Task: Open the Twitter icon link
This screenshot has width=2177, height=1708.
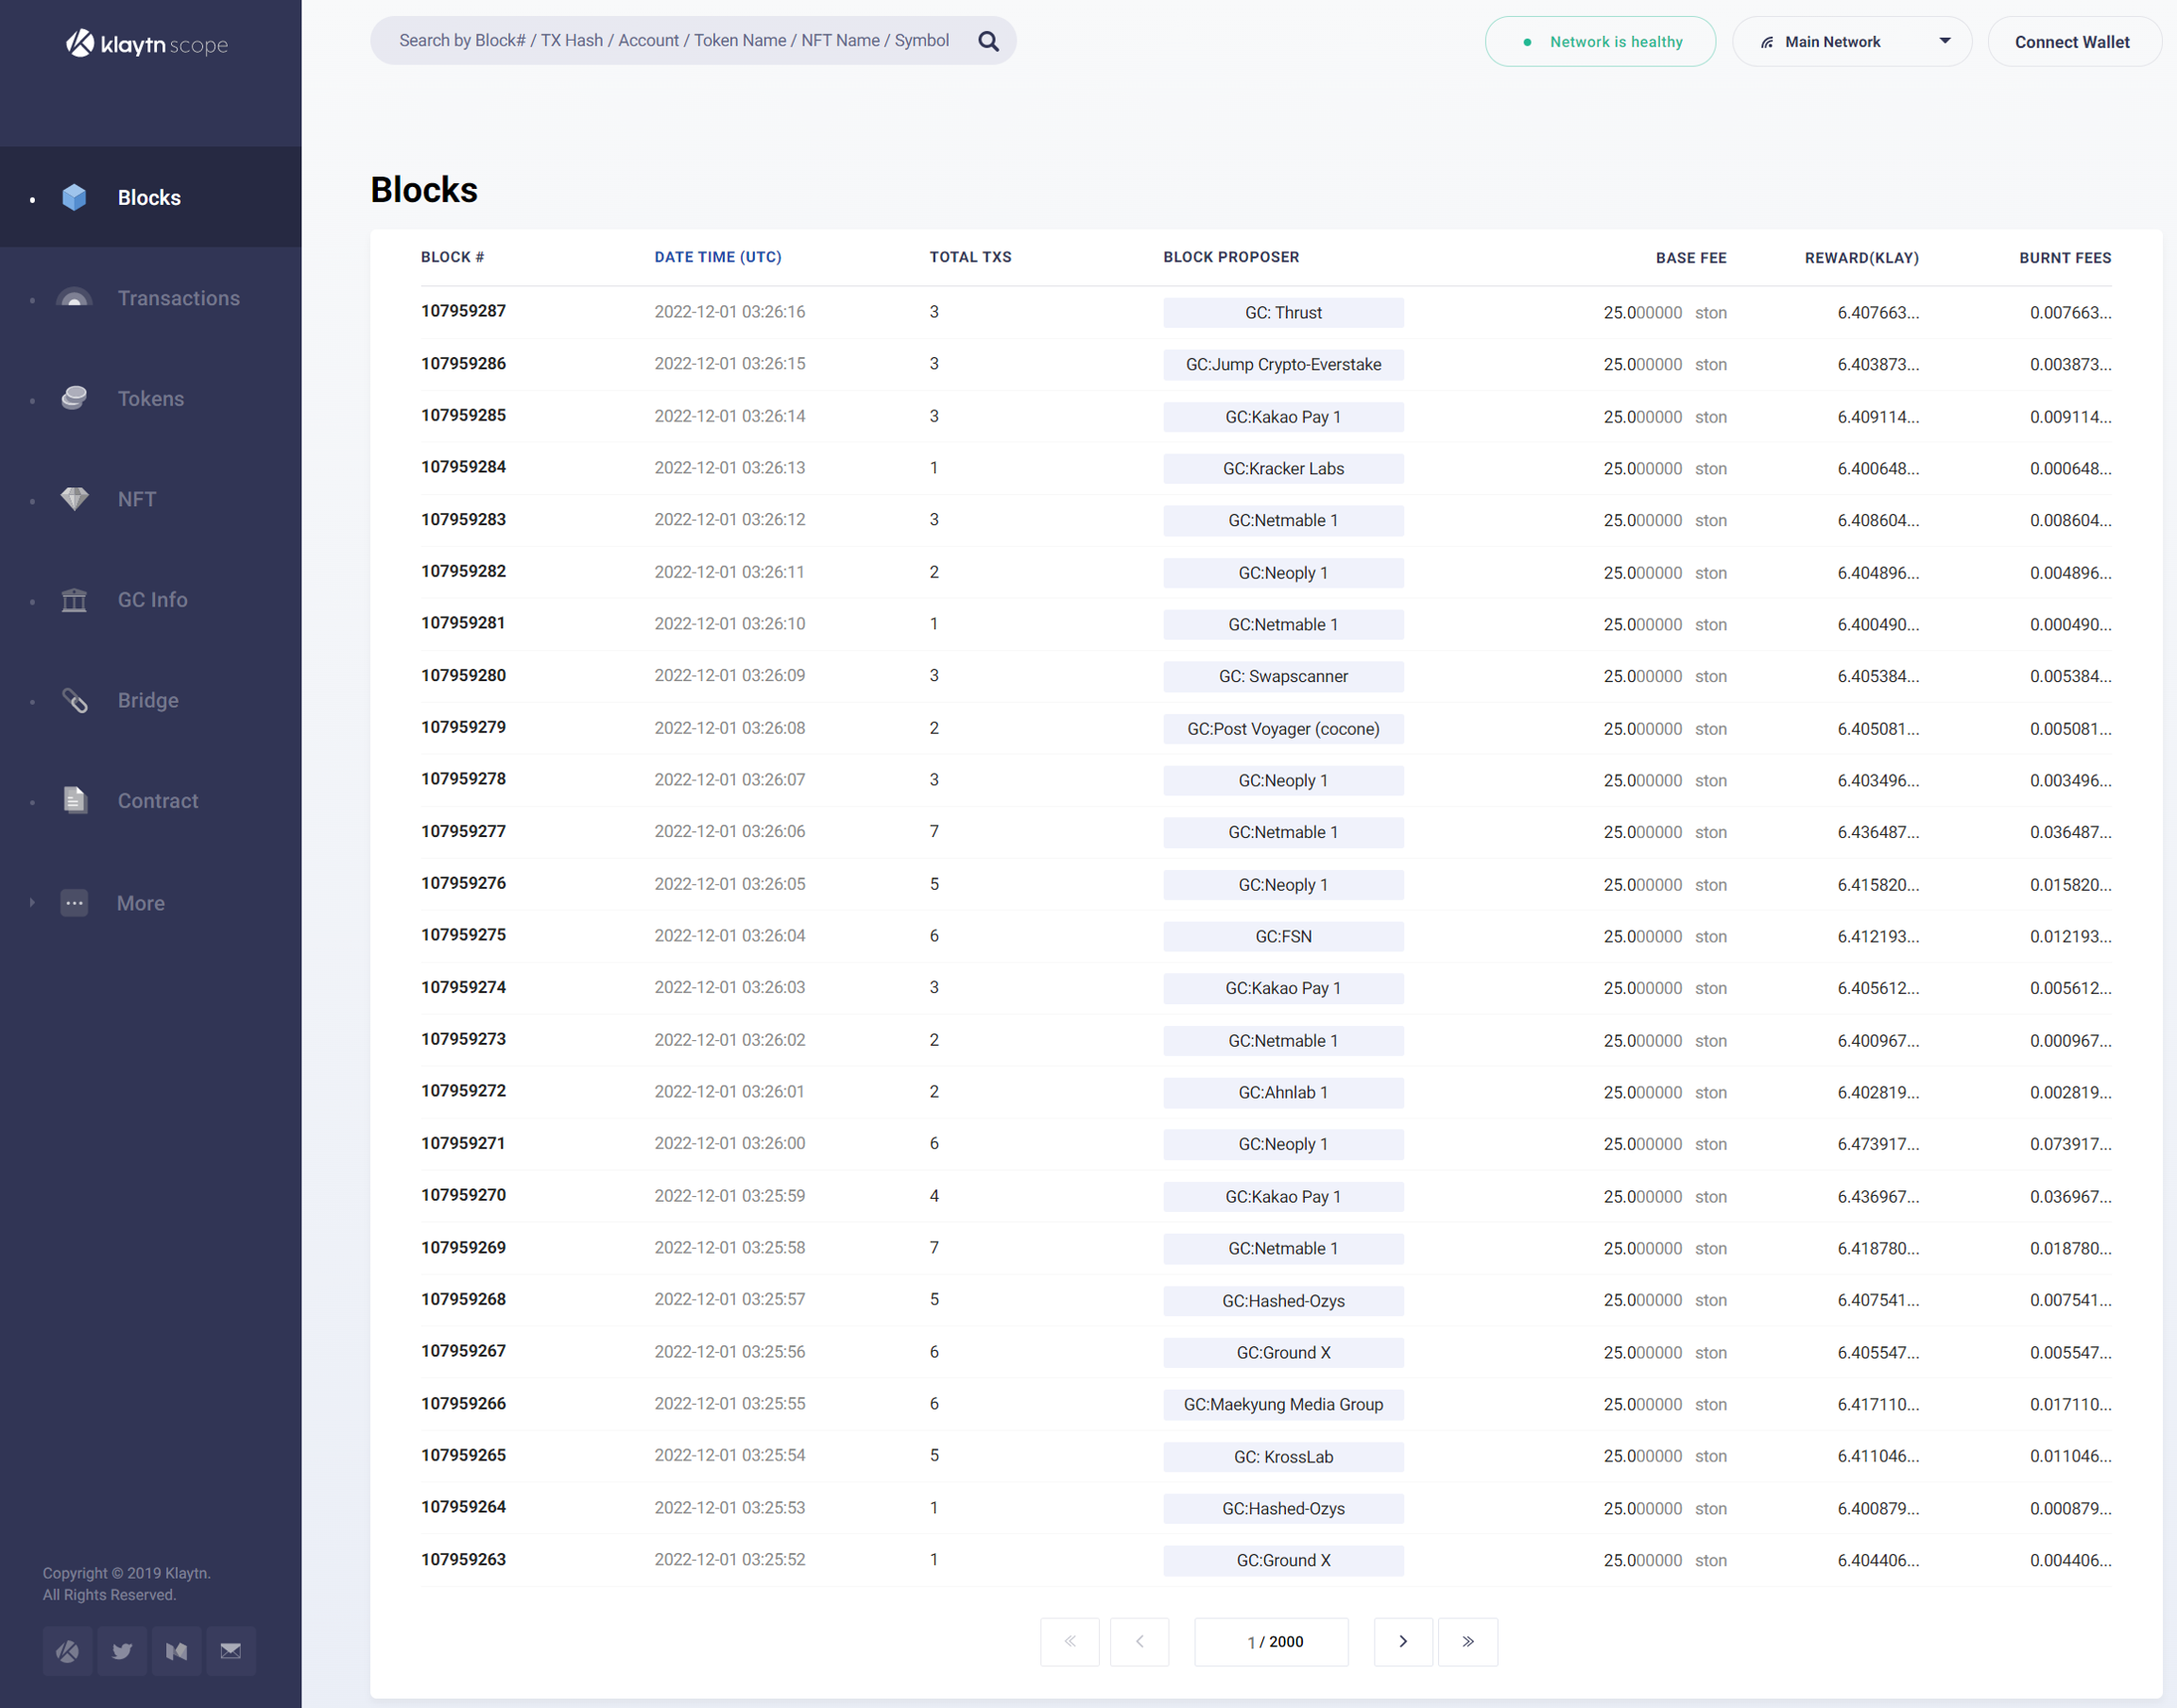Action: tap(122, 1651)
